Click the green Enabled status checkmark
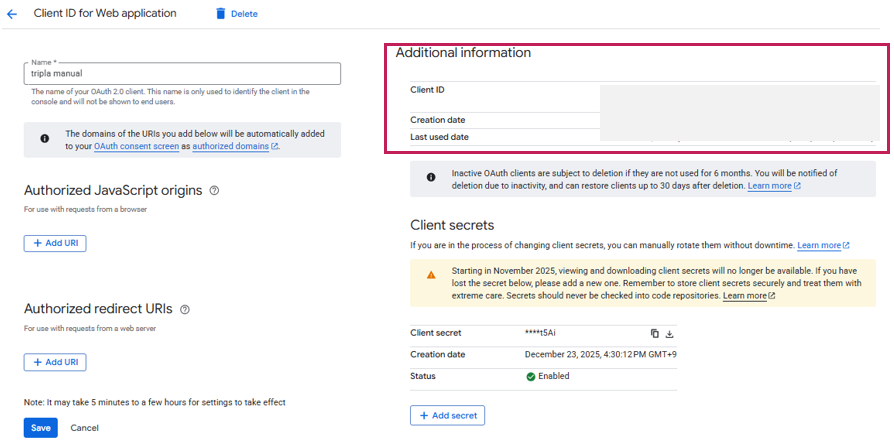Image resolution: width=894 pixels, height=441 pixels. pos(531,377)
